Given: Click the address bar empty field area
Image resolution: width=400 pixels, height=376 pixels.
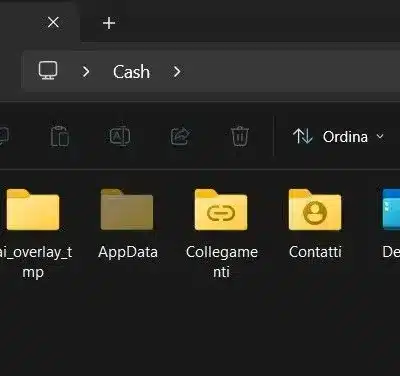Looking at the screenshot, I should pos(290,71).
